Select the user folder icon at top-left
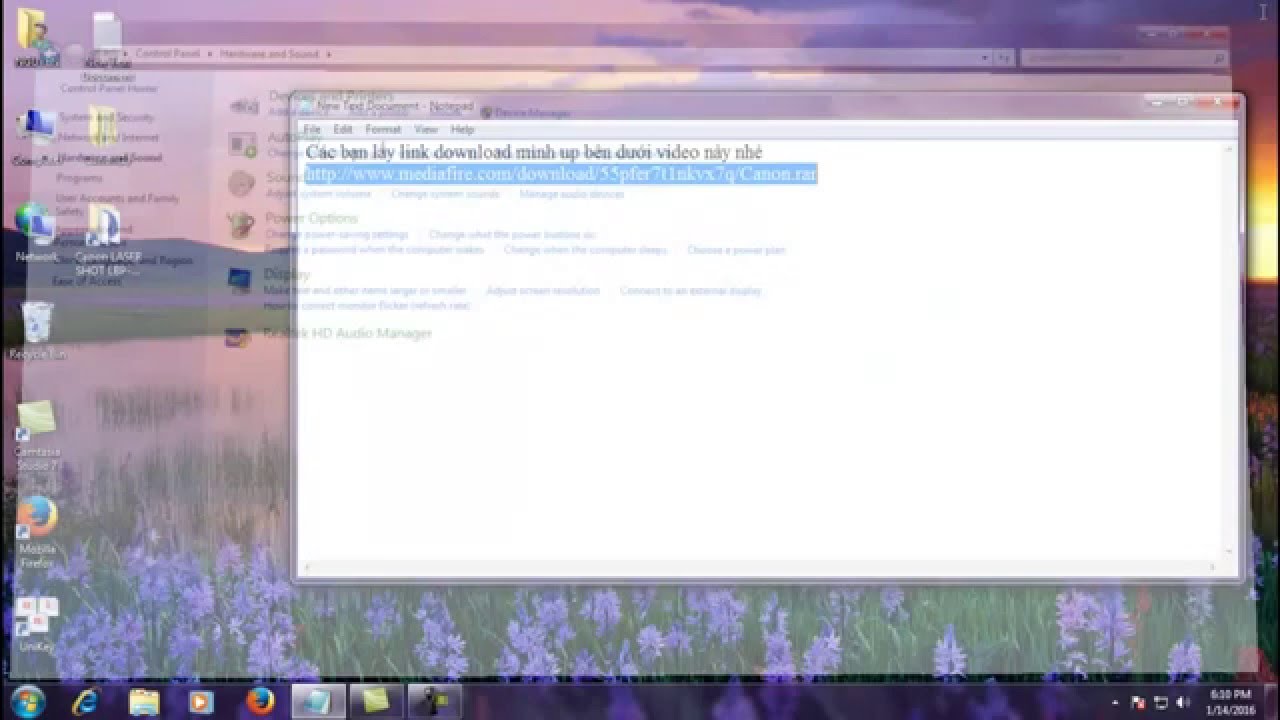 (x=37, y=38)
